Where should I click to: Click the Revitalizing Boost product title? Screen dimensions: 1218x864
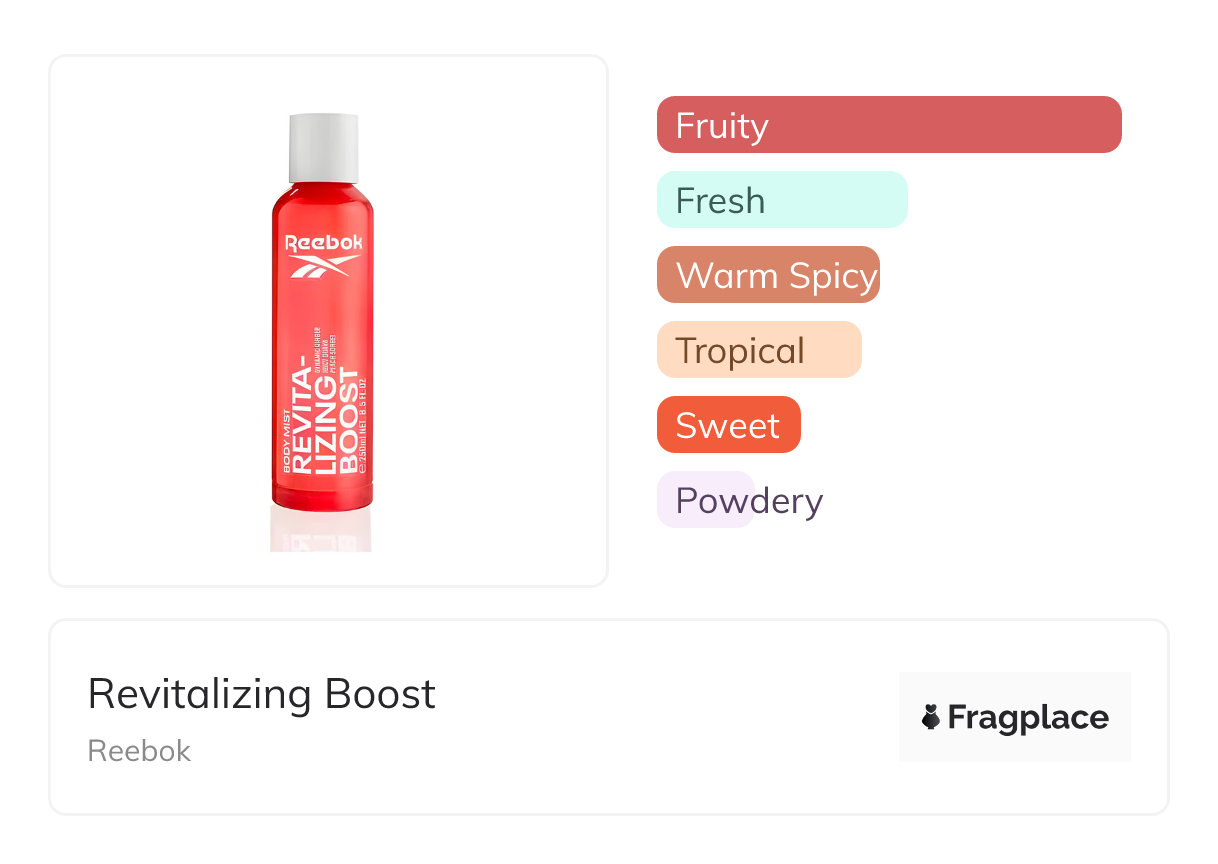[x=262, y=694]
